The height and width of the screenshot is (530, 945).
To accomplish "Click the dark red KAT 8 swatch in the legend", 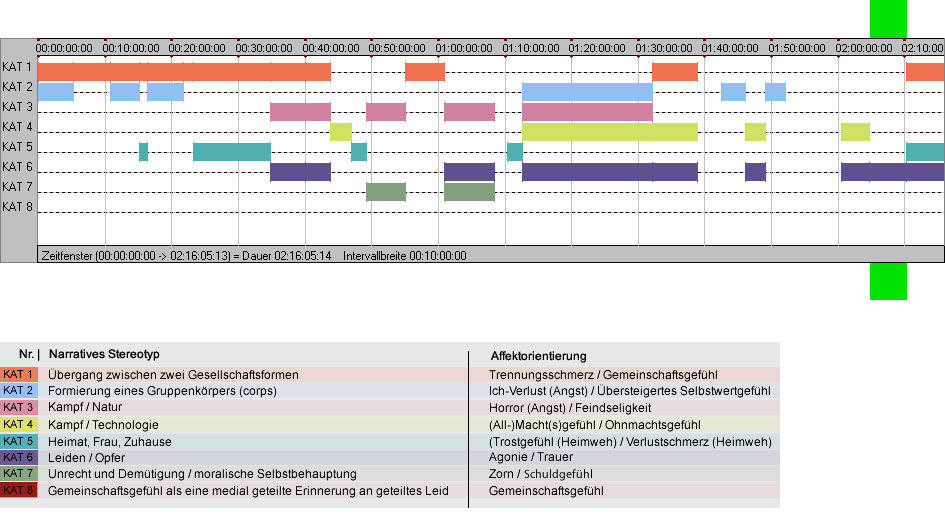I will pos(19,490).
